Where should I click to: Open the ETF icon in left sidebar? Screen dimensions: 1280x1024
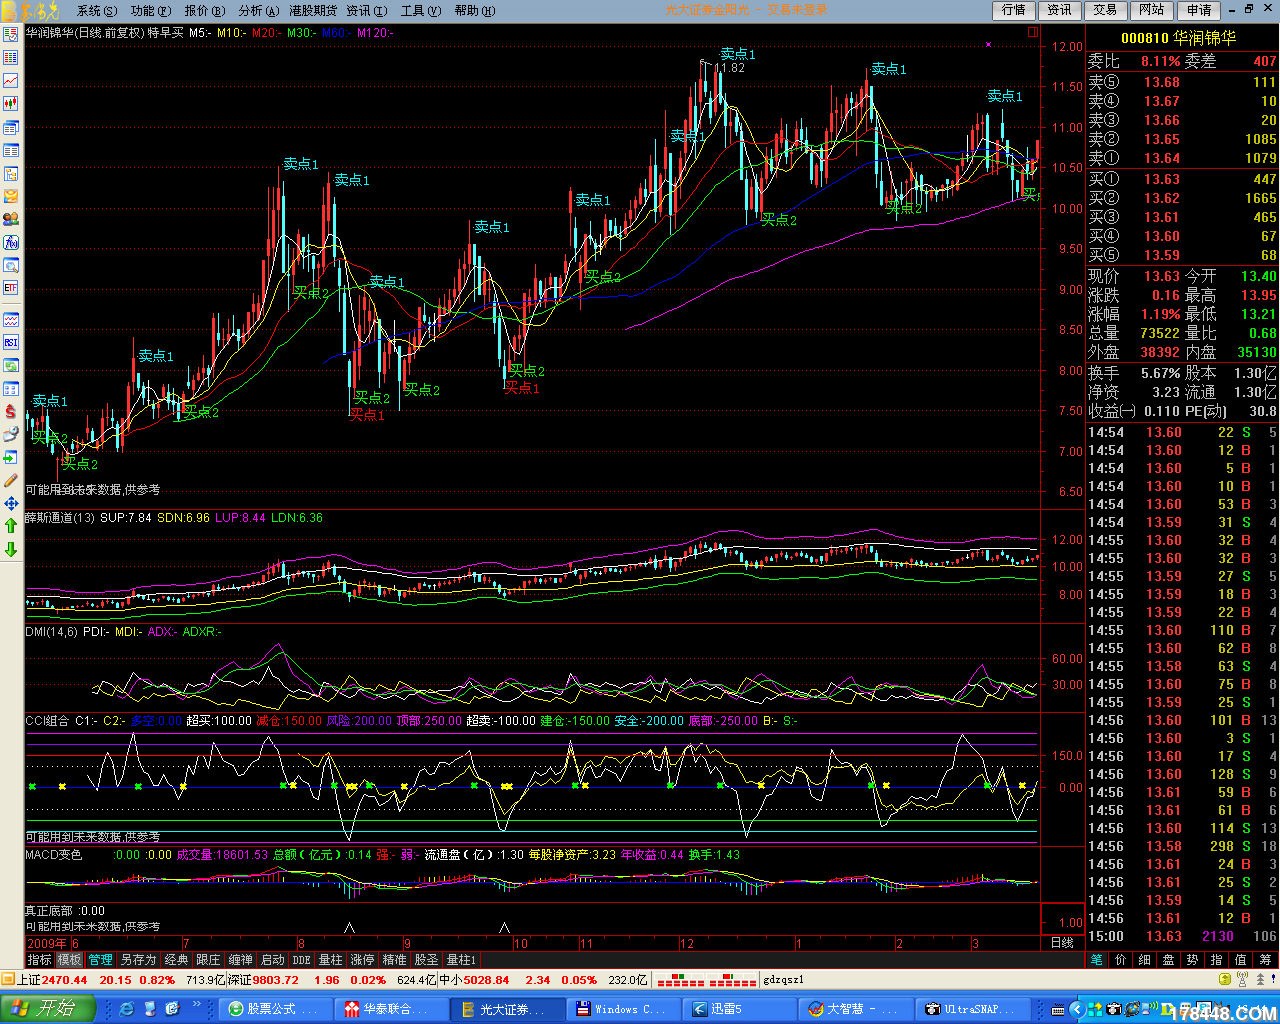tap(11, 288)
